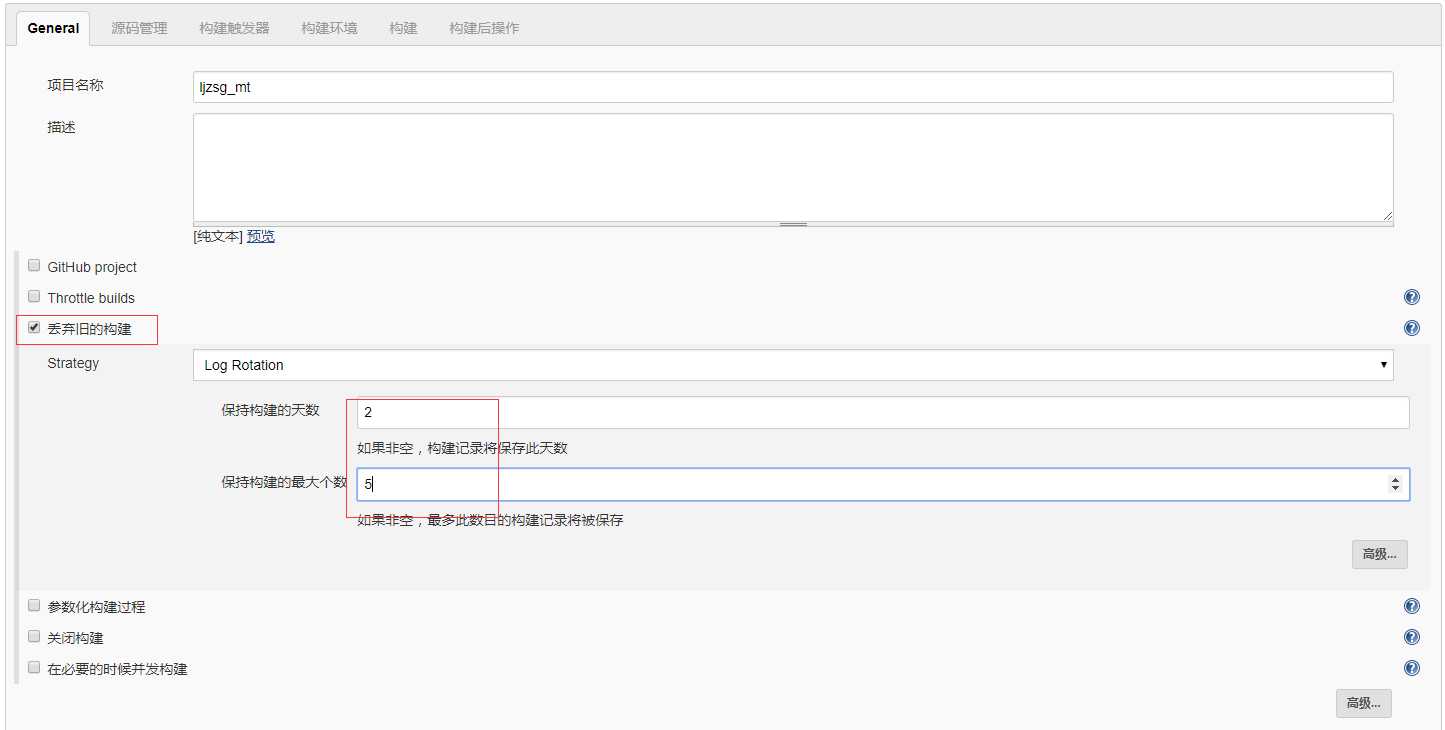Switch to the 构建环境 tab
This screenshot has height=730, width=1445.
coord(329,28)
